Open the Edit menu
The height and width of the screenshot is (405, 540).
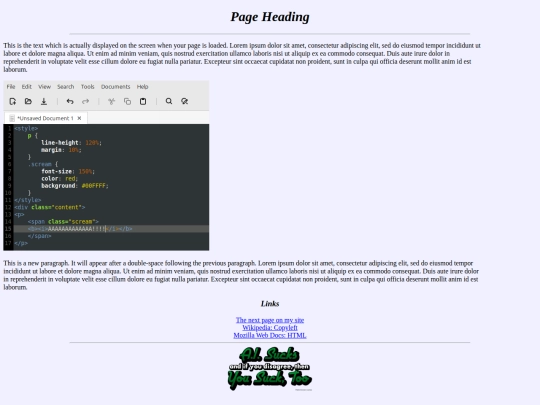point(27,87)
